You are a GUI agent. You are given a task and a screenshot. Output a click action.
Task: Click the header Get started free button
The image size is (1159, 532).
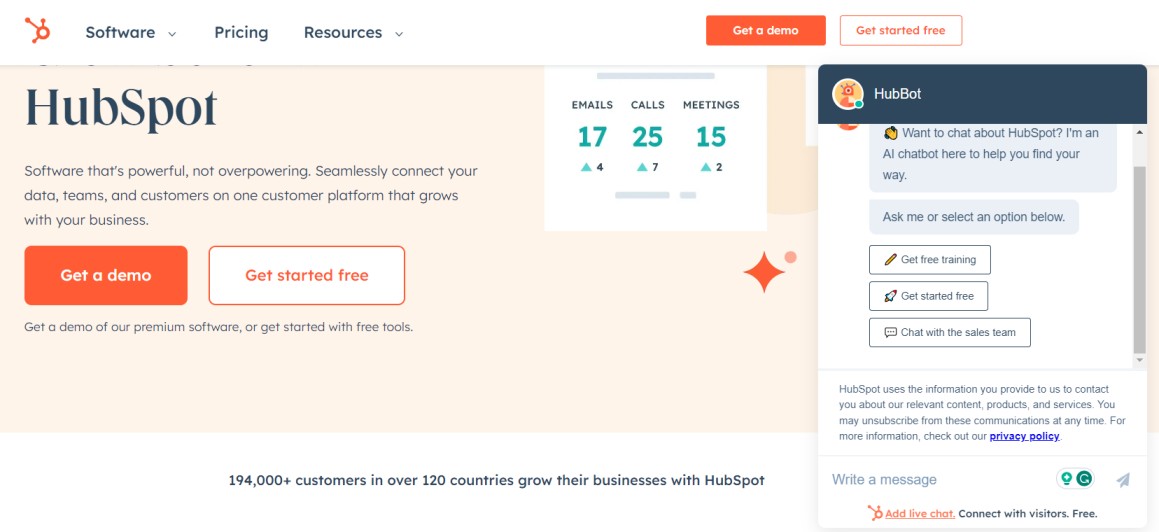click(x=900, y=30)
